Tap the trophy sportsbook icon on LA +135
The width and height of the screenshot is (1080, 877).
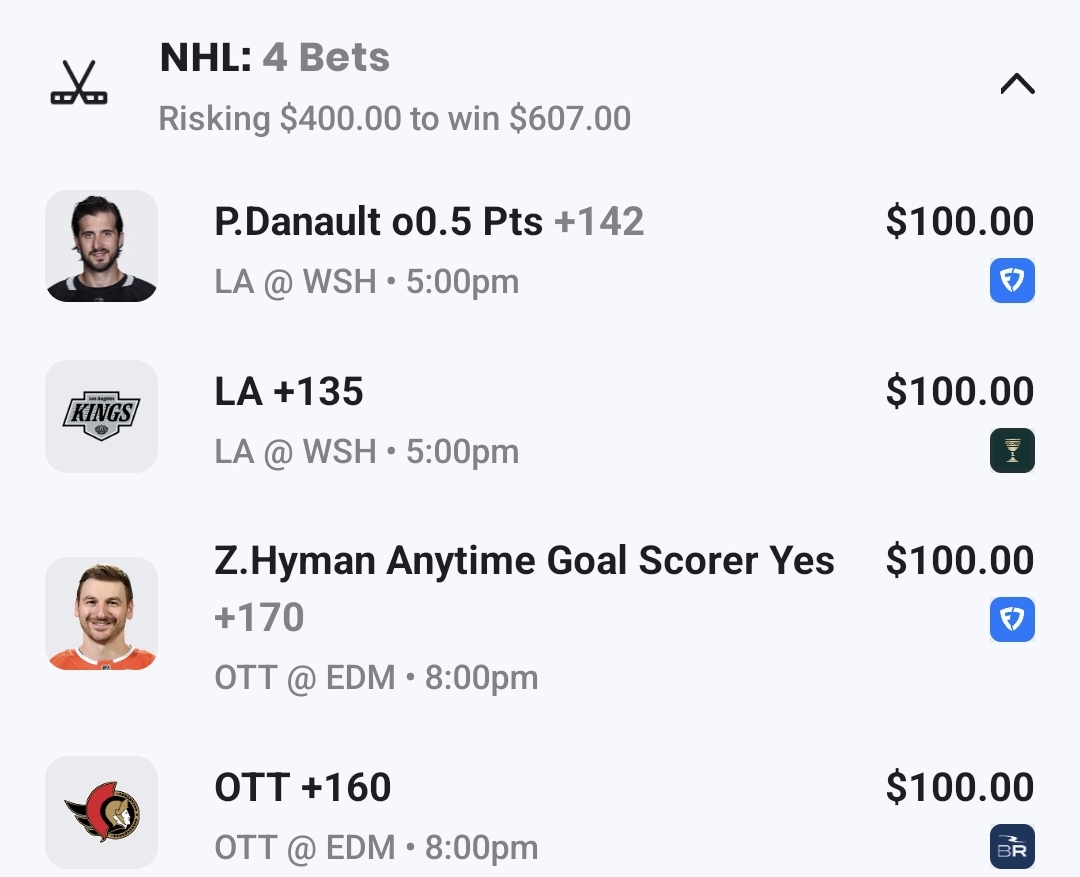[x=1012, y=450]
